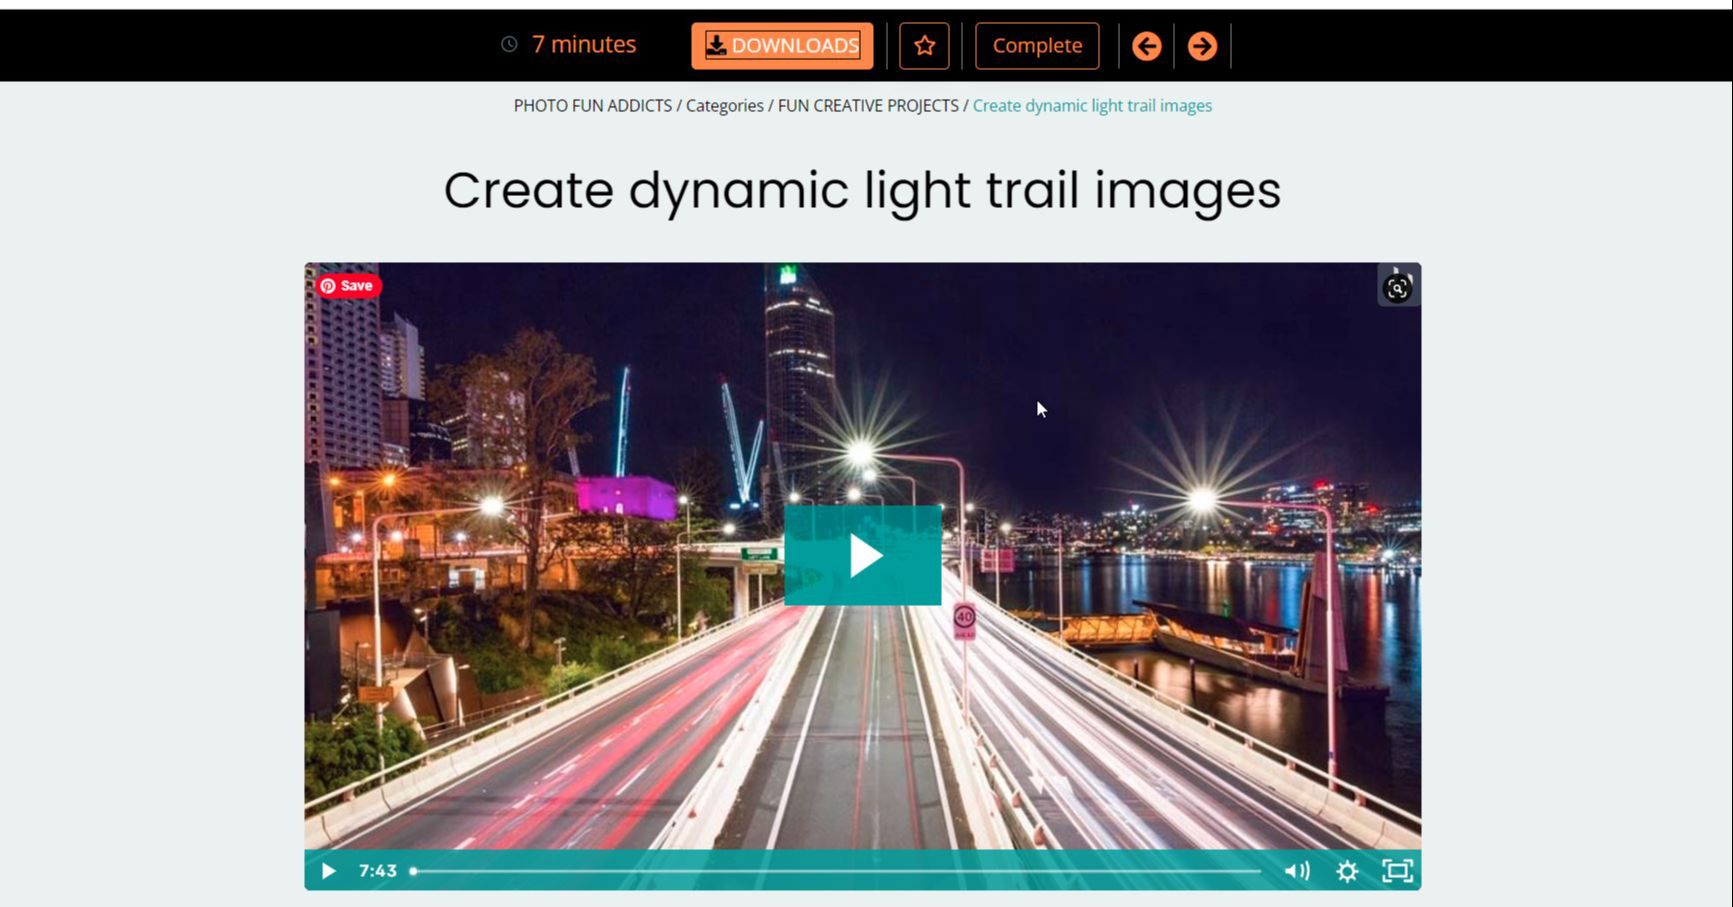
Task: Click the 'Create dynamic light trail images' breadcrumb
Action: [1092, 106]
